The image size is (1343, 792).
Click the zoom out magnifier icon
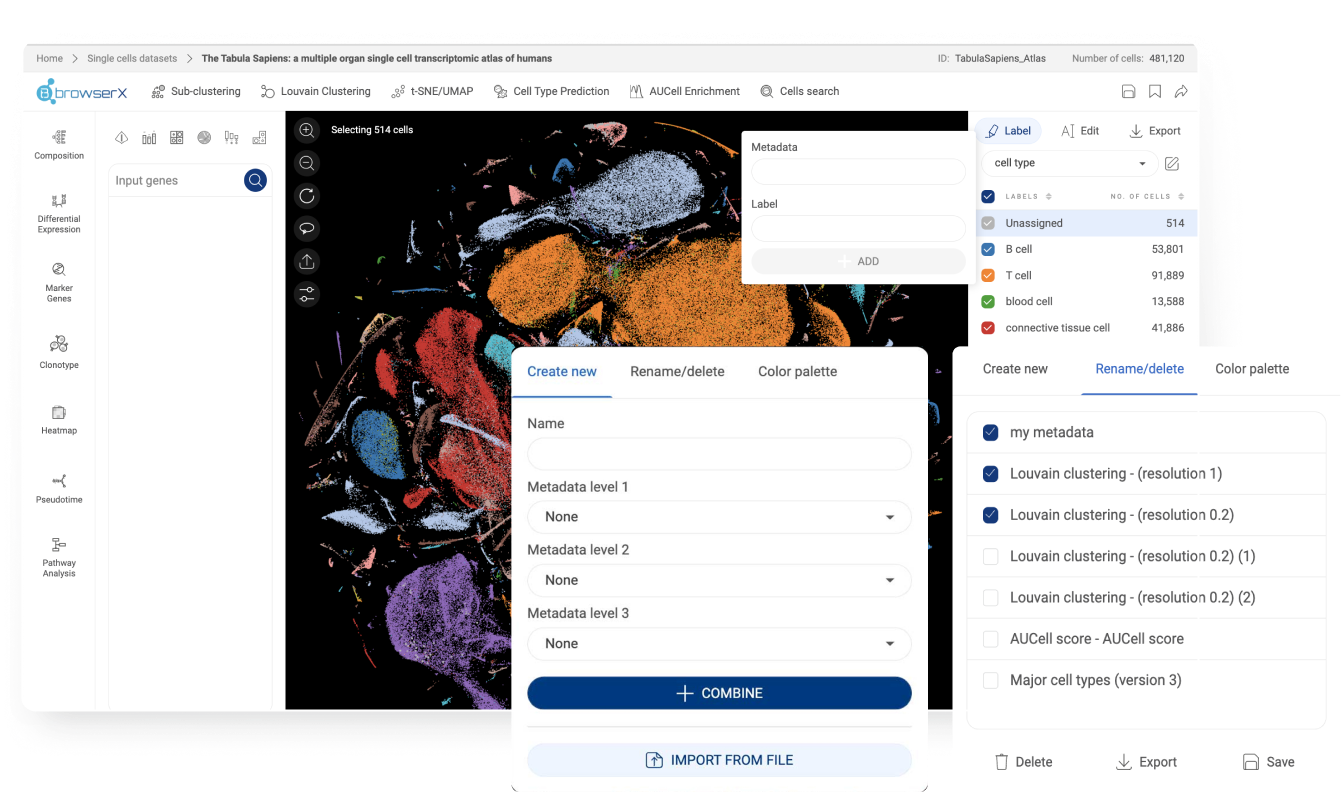pyautogui.click(x=307, y=163)
